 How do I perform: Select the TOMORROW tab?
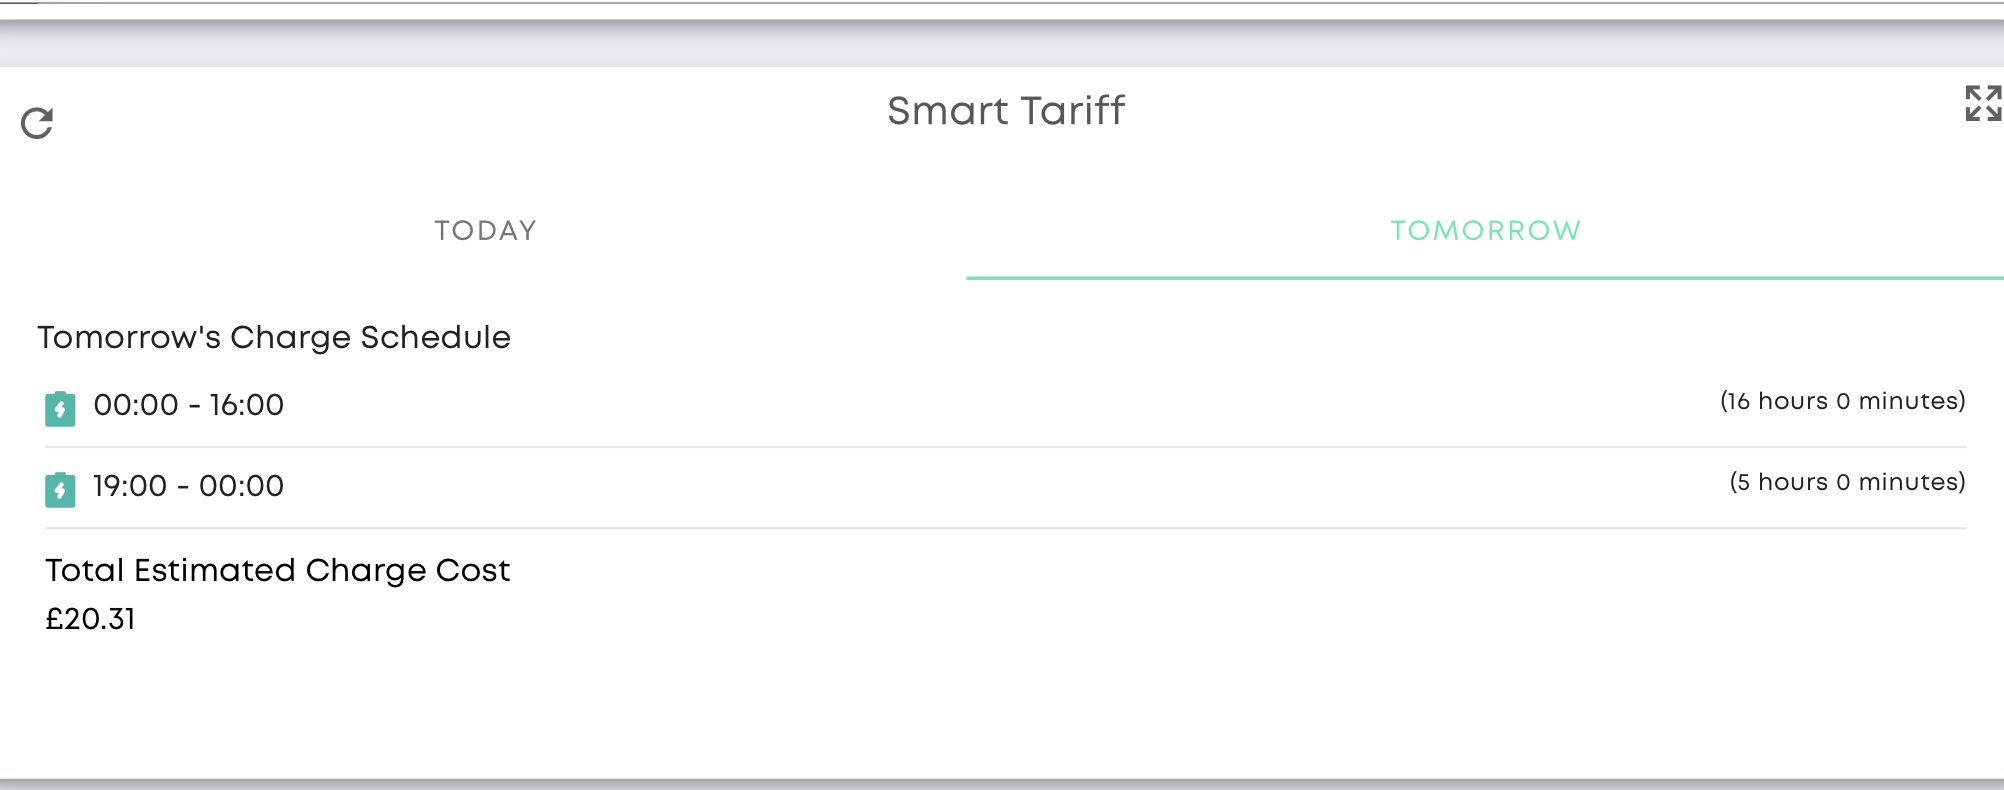1485,231
